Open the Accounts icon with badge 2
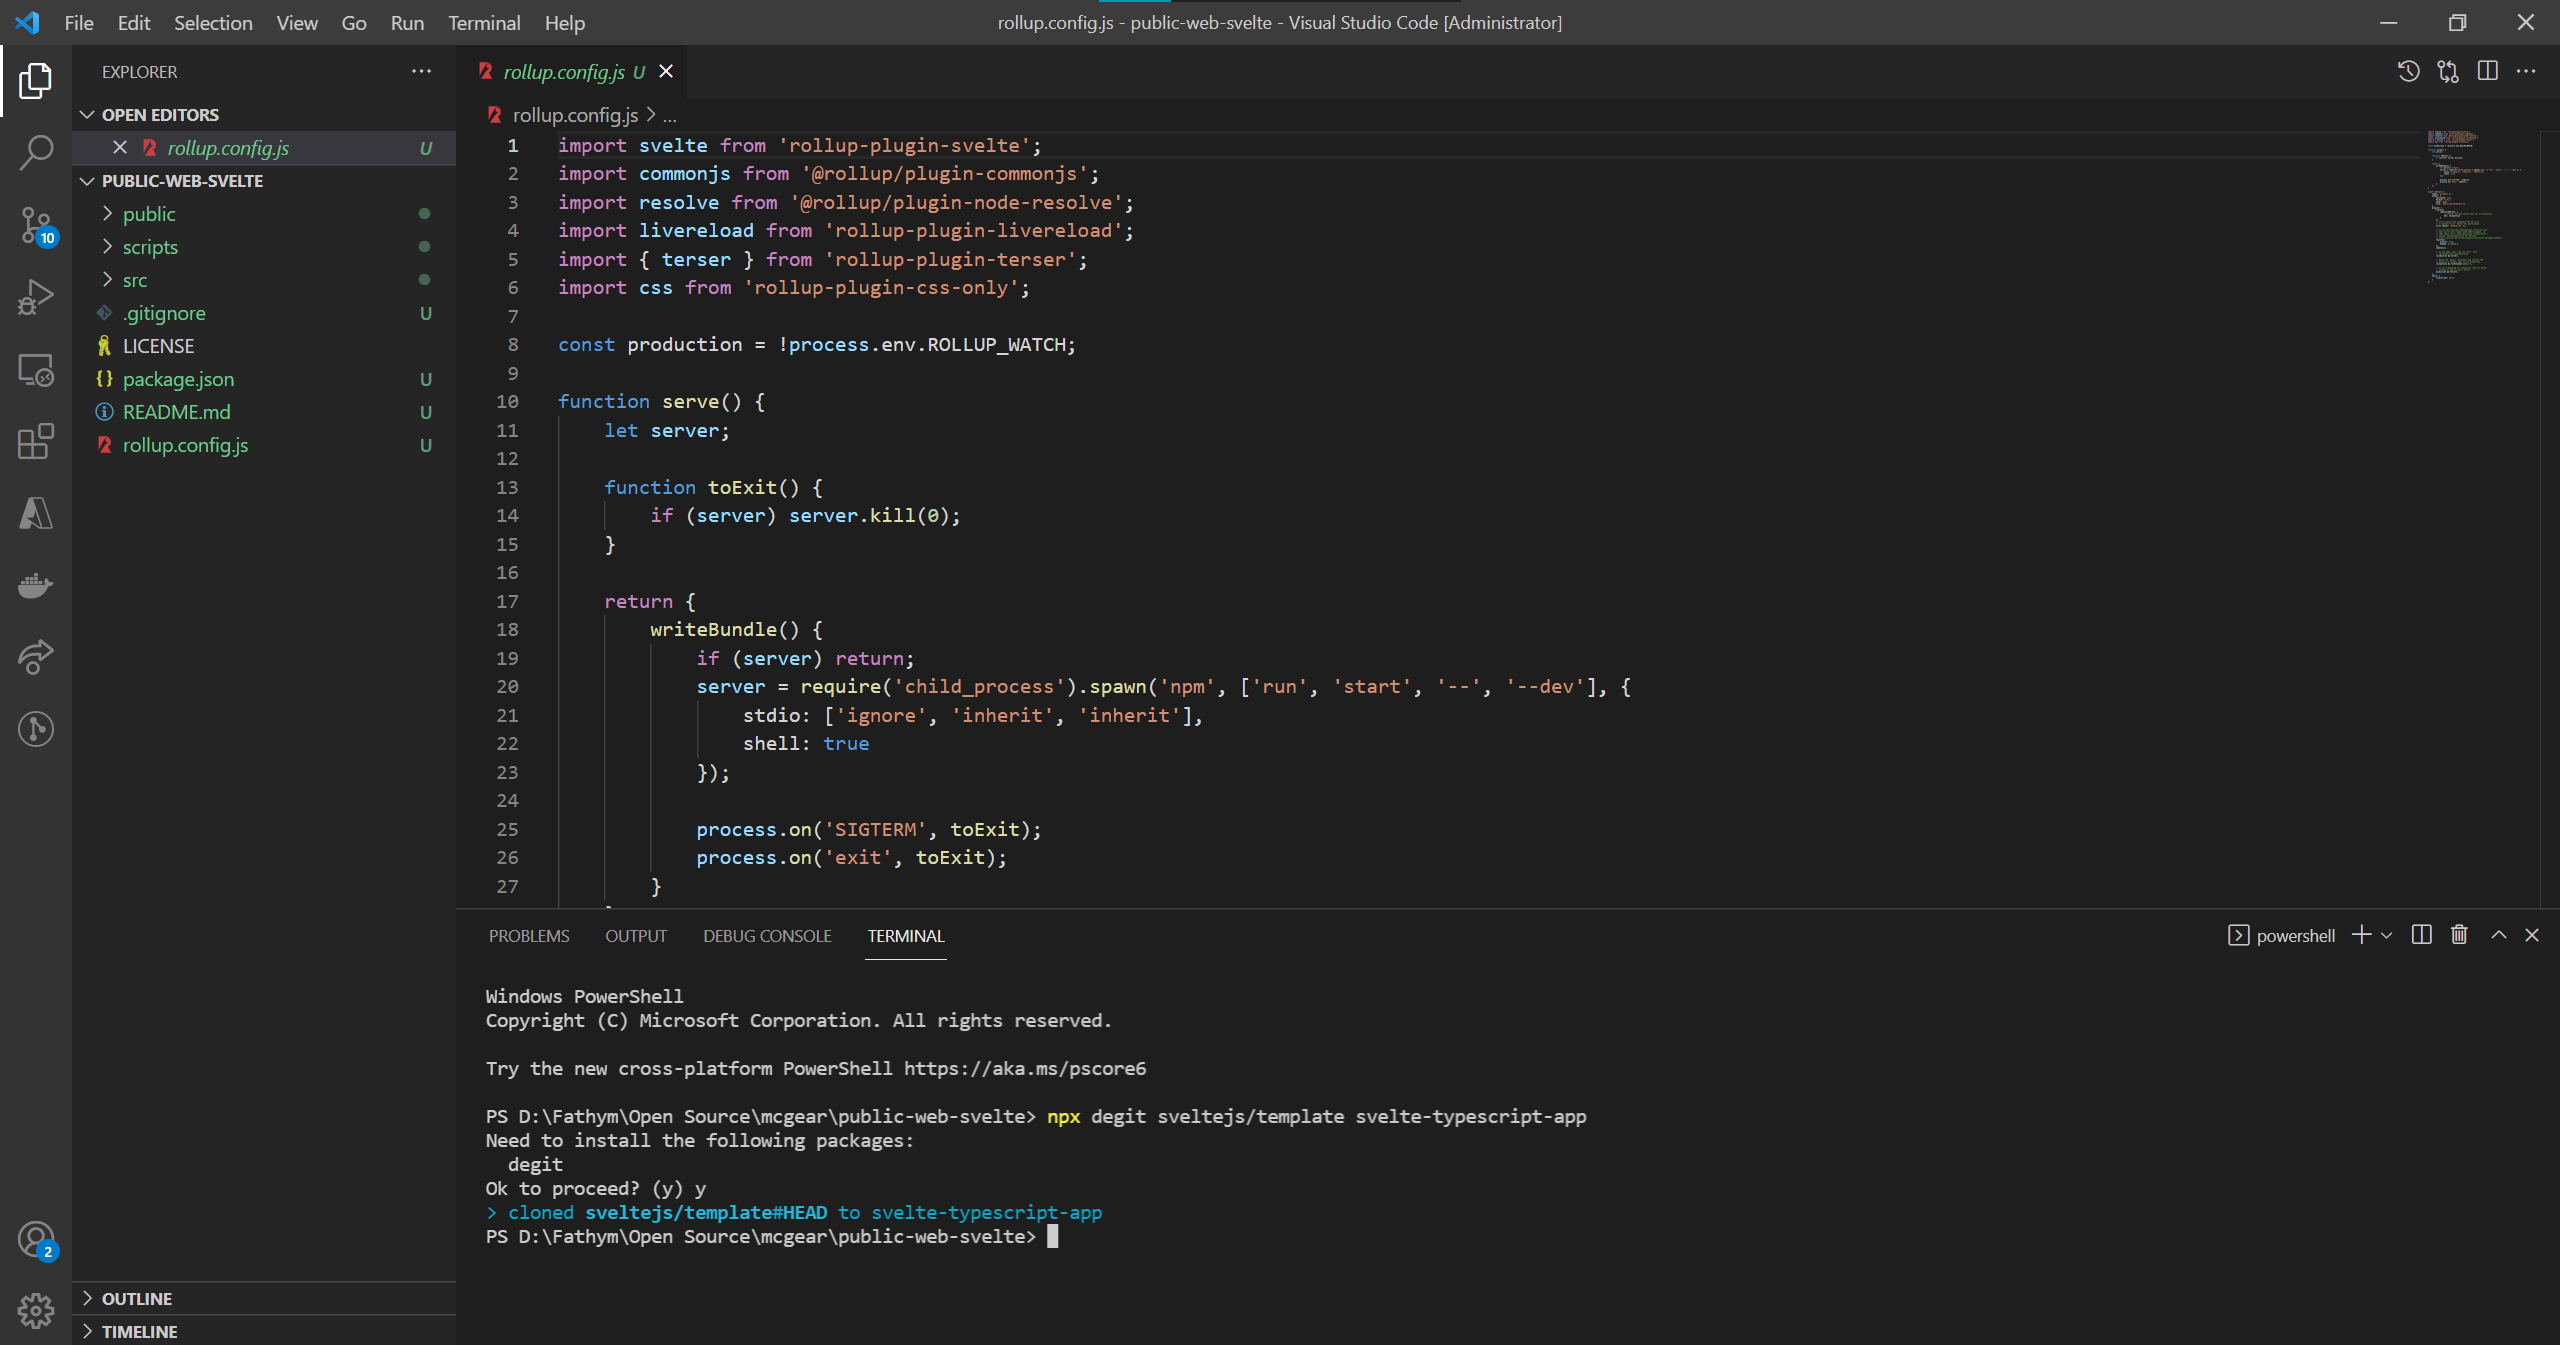 36,1241
